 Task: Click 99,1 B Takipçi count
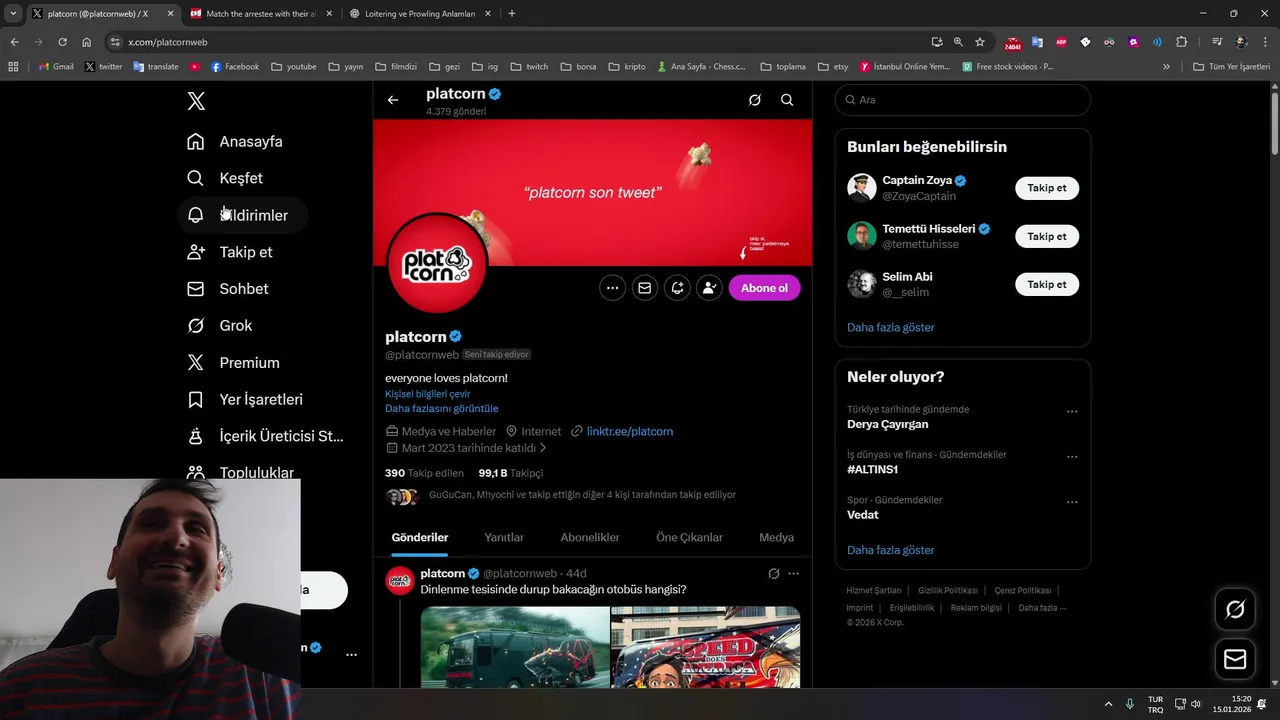(x=510, y=473)
